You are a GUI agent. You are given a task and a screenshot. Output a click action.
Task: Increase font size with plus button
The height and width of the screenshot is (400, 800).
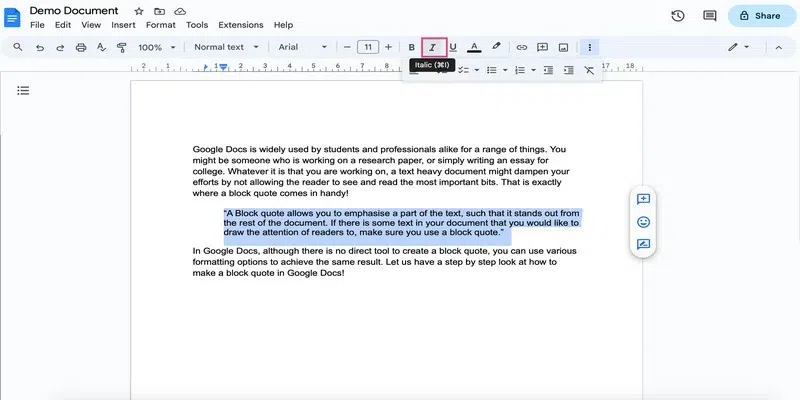(388, 47)
